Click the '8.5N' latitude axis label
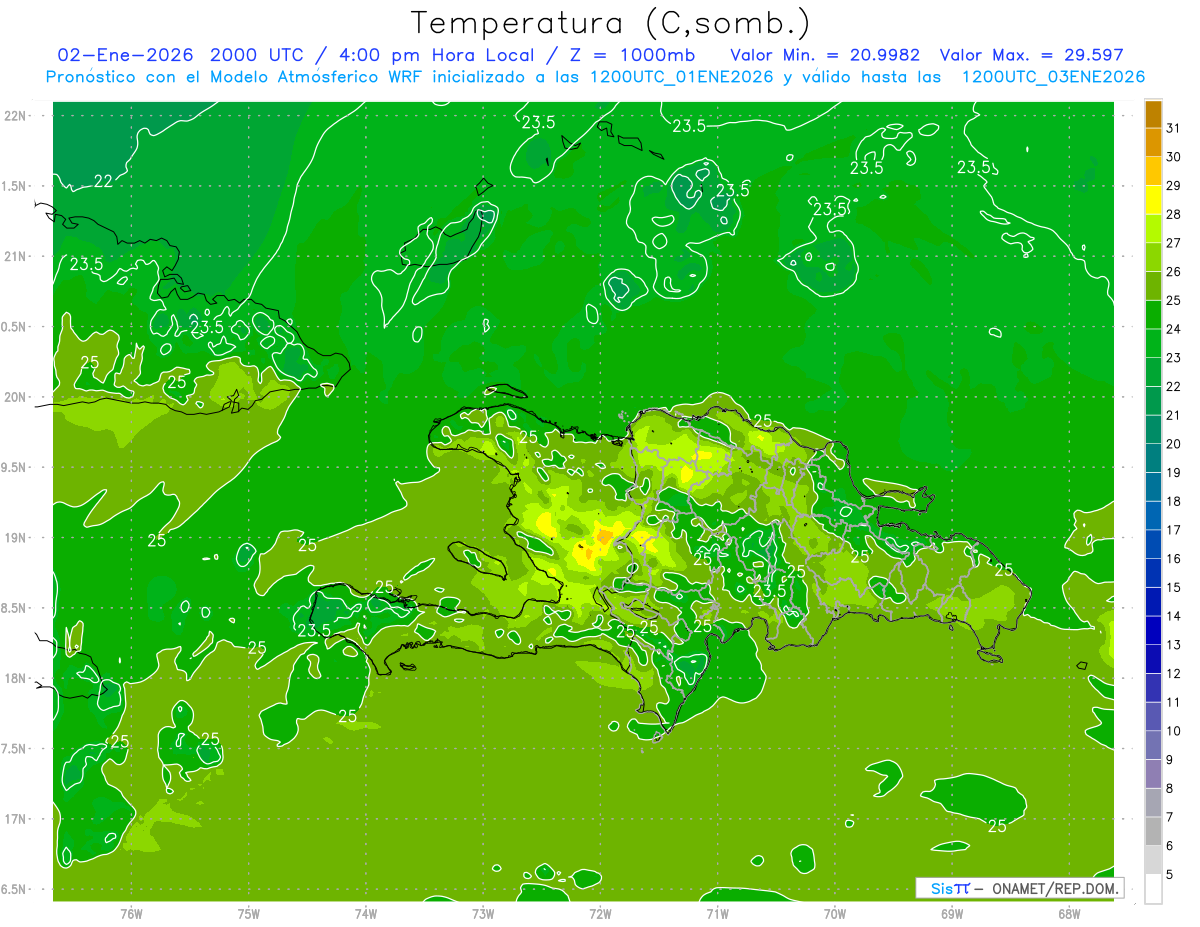This screenshot has width=1200, height=927. [x=16, y=608]
